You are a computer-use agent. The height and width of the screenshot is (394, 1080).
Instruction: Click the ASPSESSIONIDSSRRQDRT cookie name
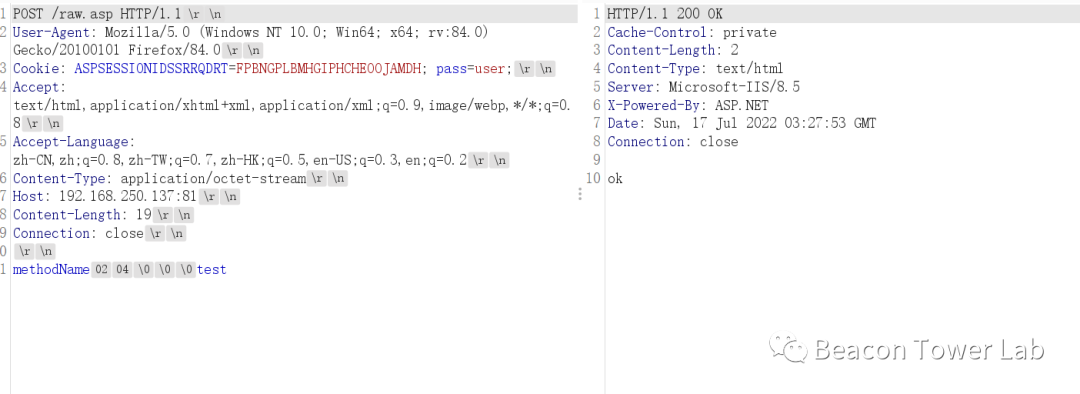151,68
